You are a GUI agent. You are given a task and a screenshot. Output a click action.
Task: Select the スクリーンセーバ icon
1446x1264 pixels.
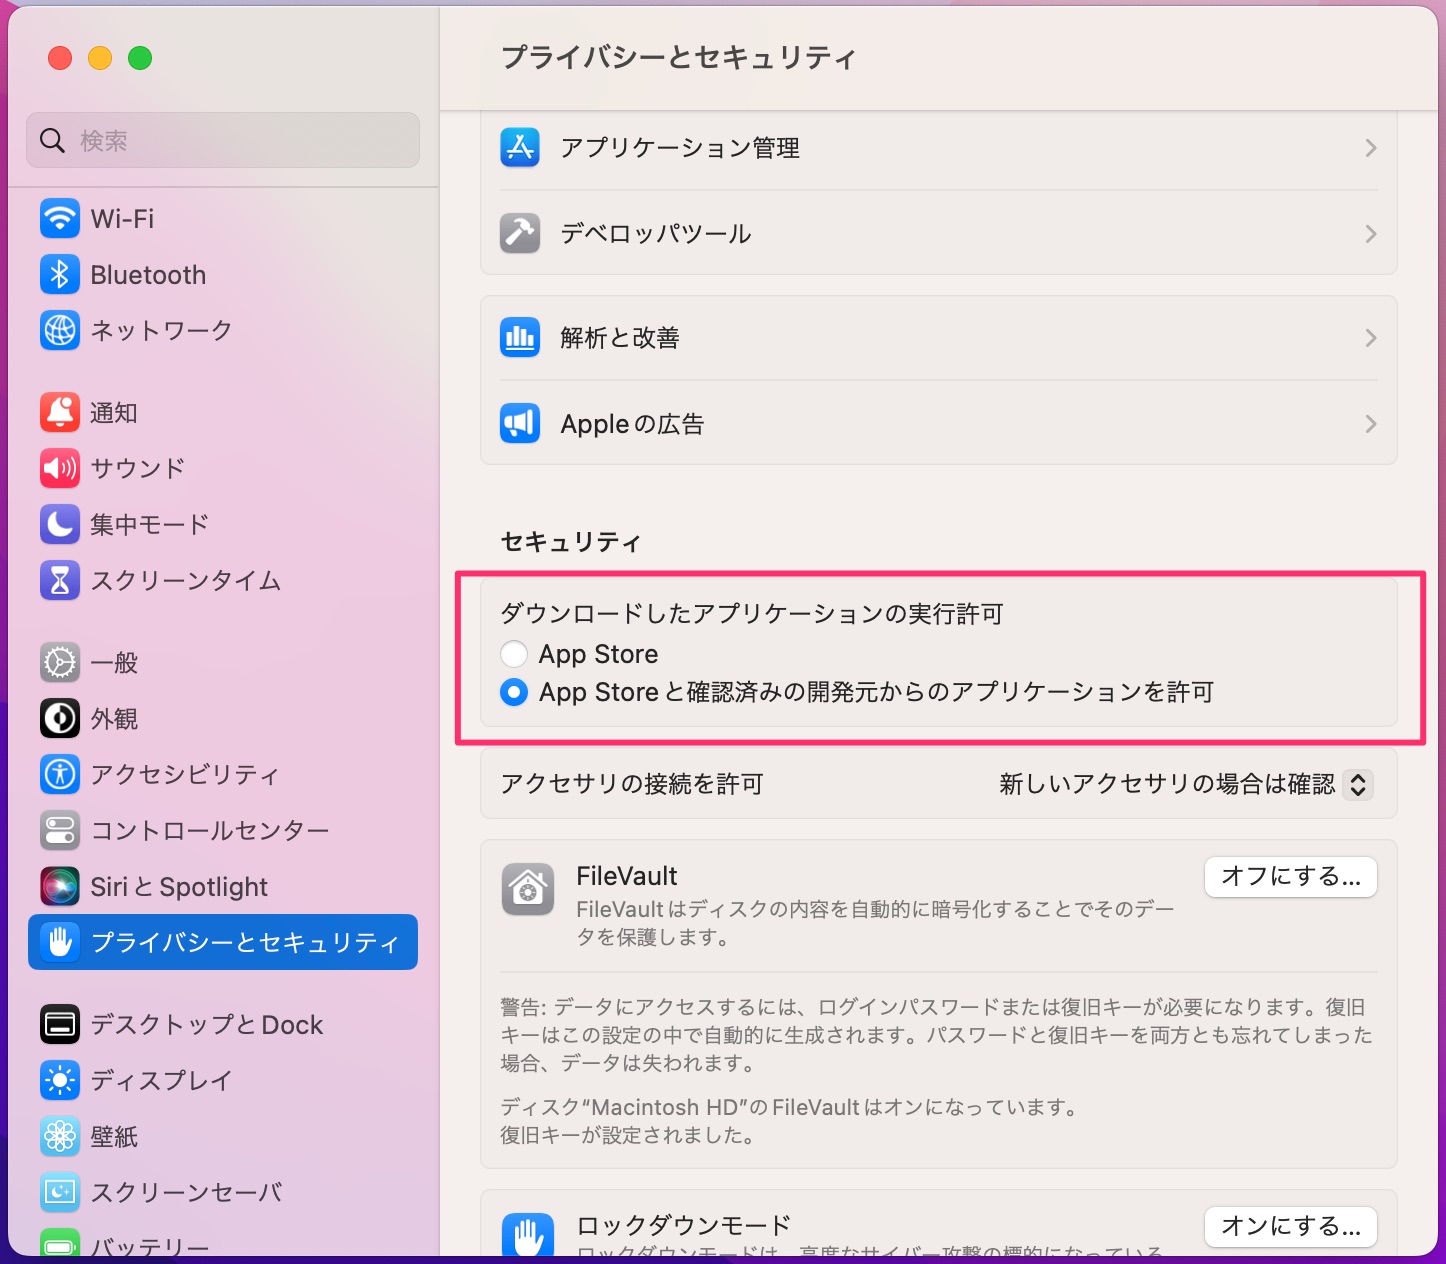[x=60, y=1192]
